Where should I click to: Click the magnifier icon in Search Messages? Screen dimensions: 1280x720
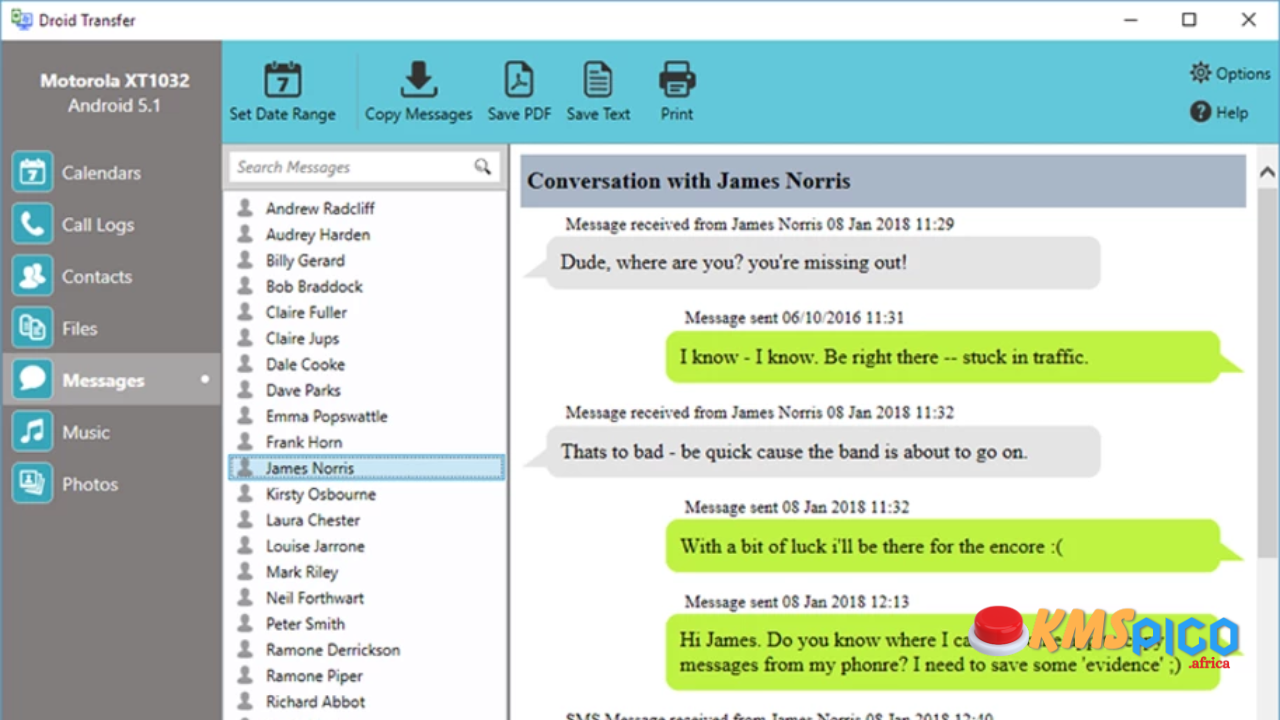[x=483, y=167]
